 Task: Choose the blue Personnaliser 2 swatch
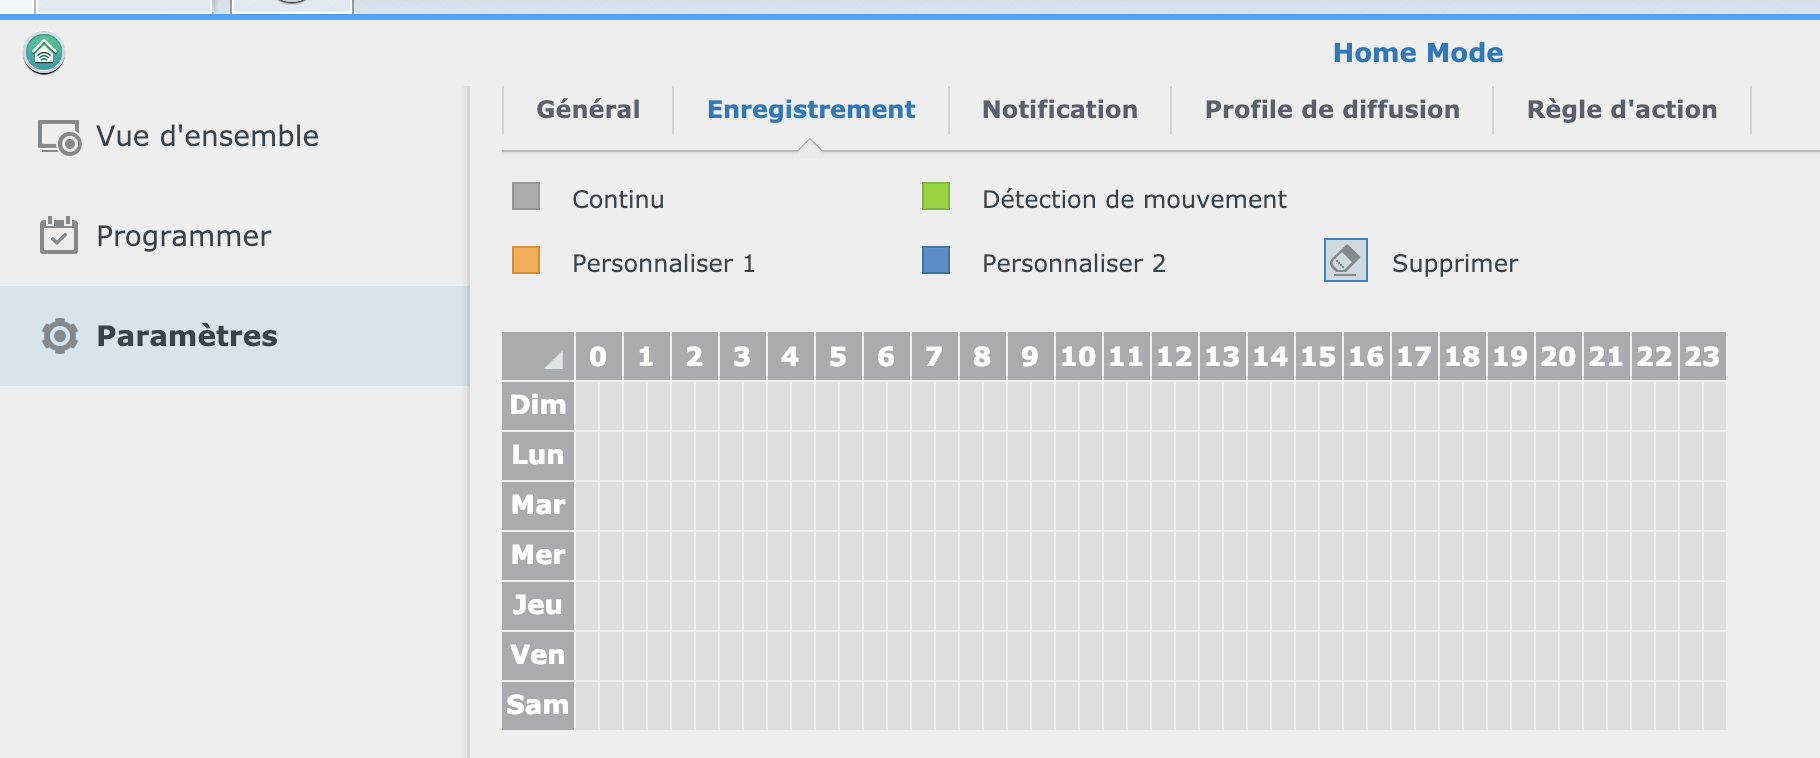936,261
